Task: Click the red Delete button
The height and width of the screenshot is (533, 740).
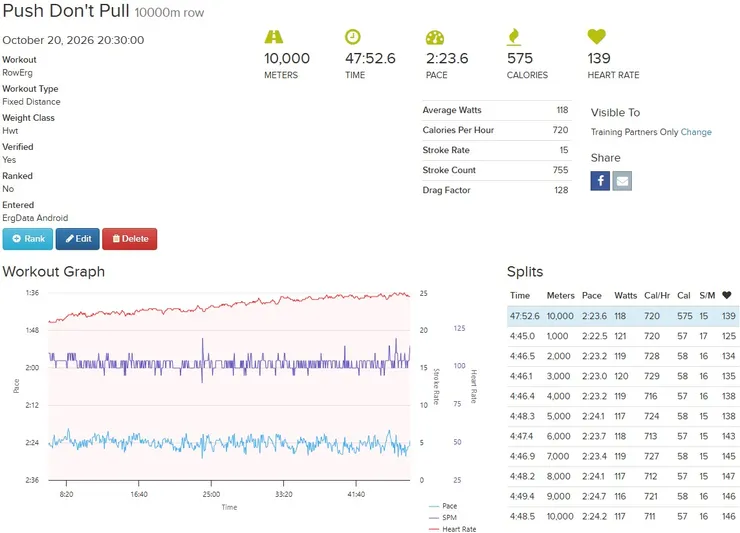Action: 130,239
